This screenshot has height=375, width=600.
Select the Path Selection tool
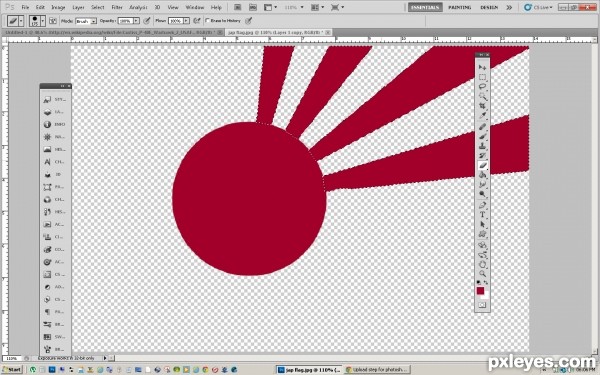point(482,224)
